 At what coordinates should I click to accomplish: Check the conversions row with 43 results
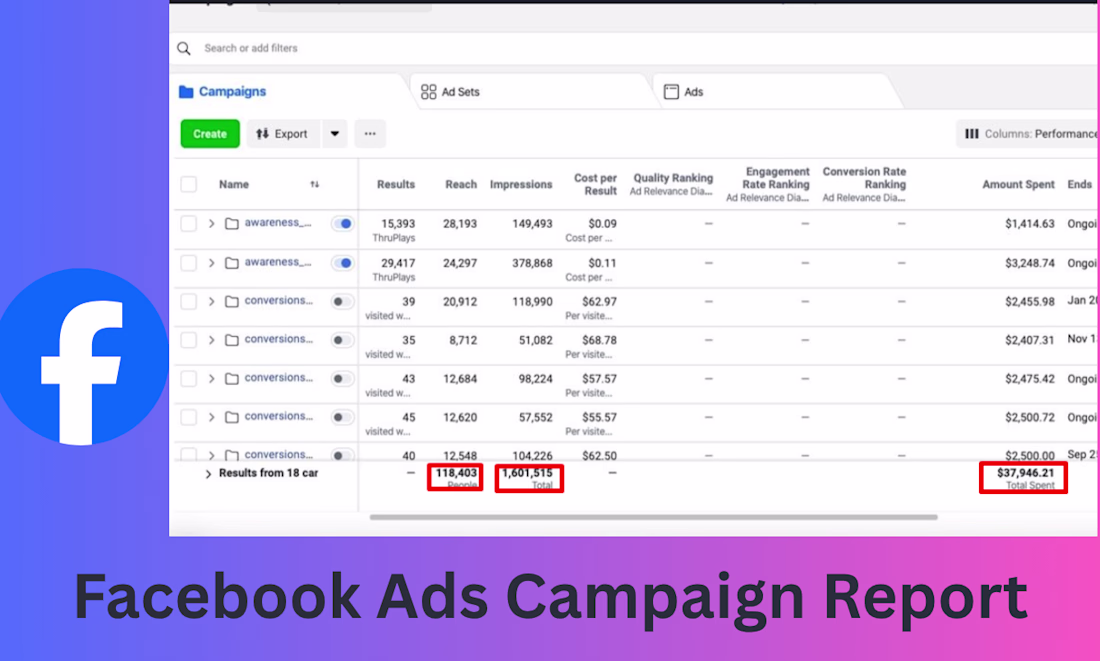pos(189,379)
